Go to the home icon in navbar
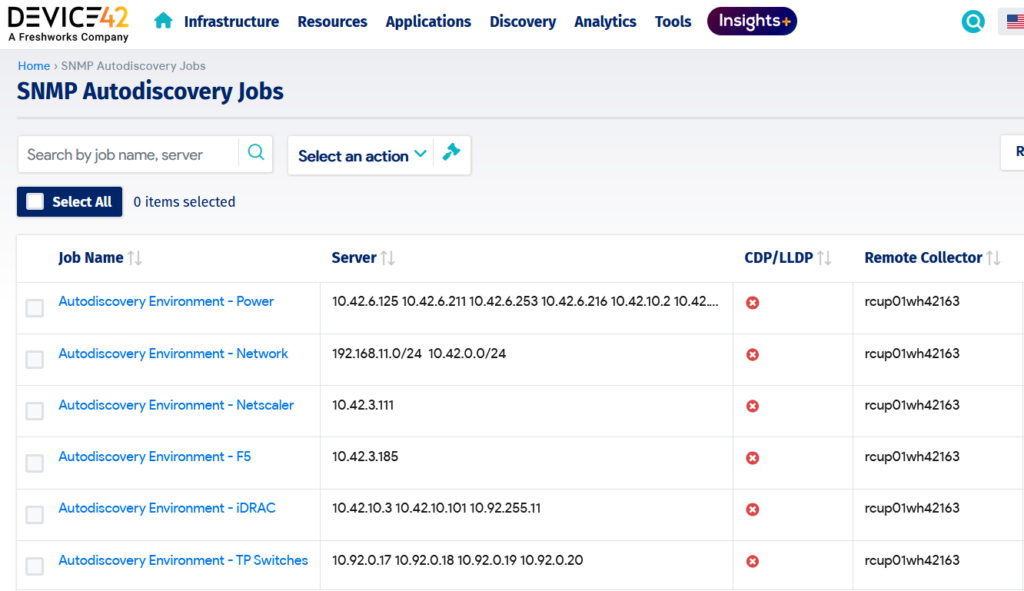 tap(163, 21)
